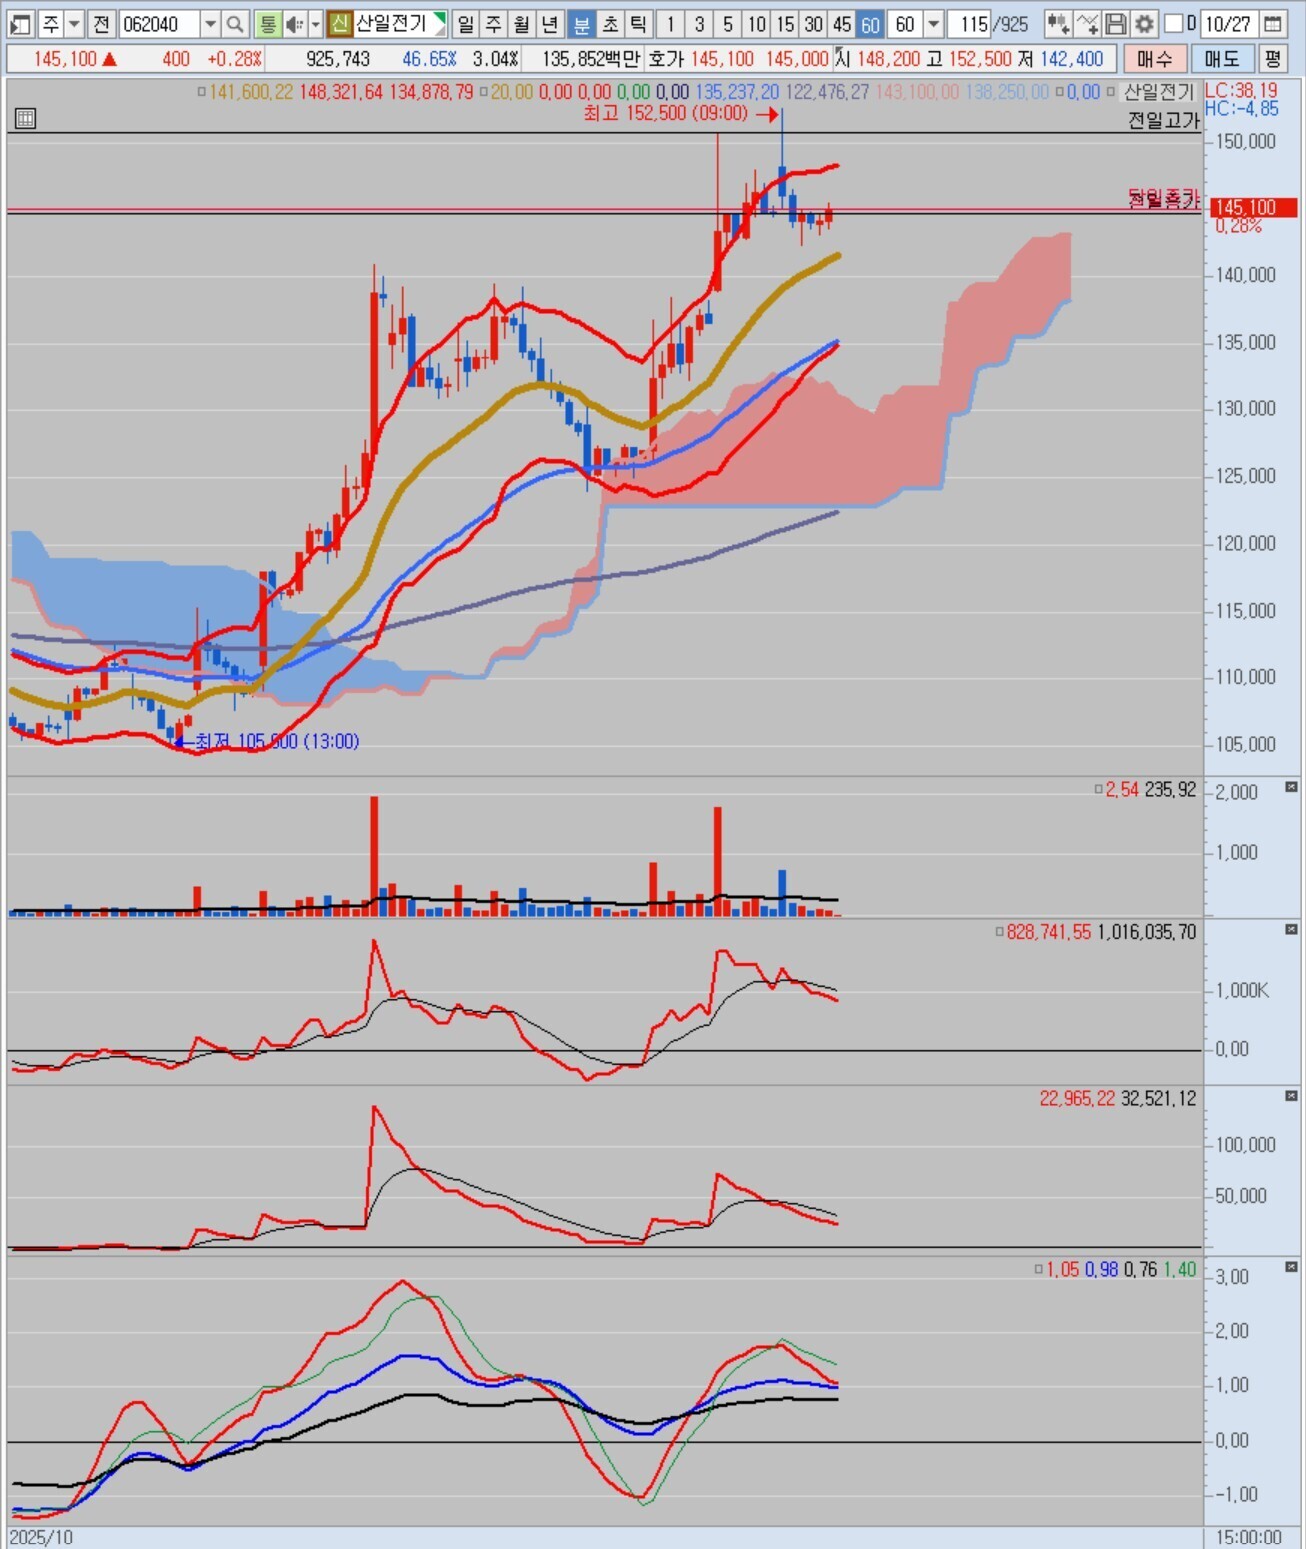Click the 2,54 volume legend value
Viewport: 1306px width, 1549px height.
click(1122, 790)
